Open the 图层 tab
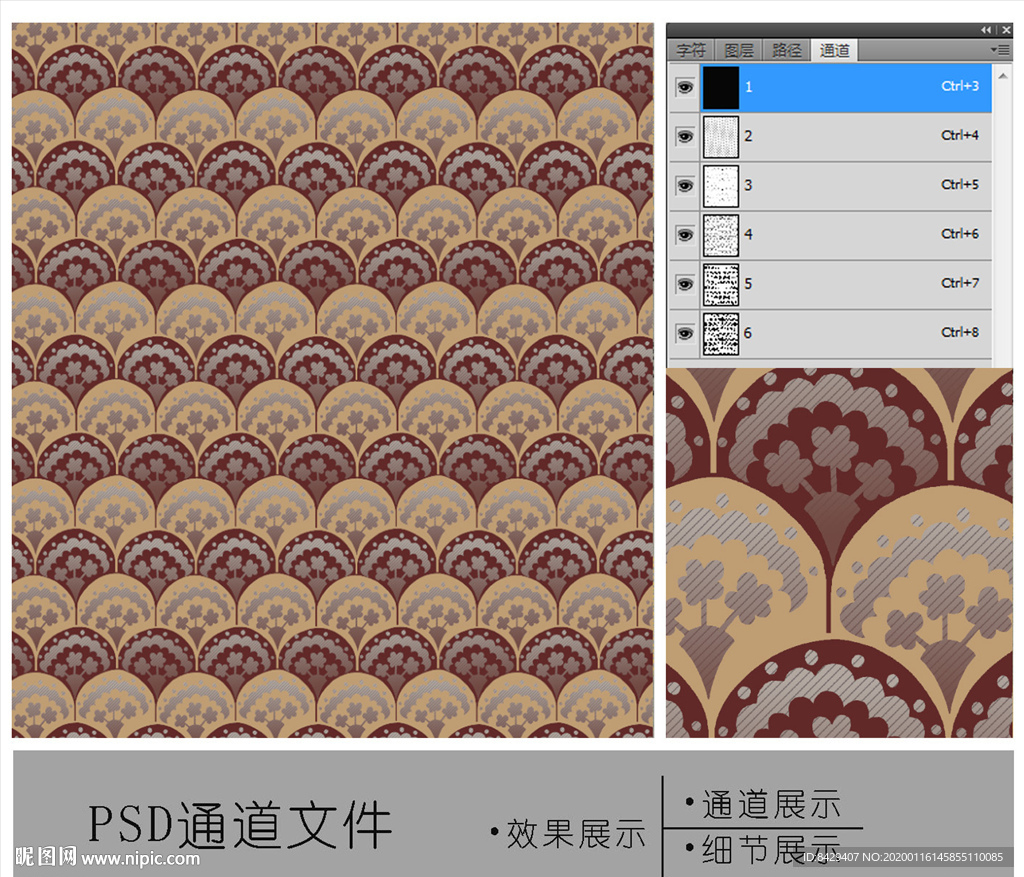 [739, 50]
